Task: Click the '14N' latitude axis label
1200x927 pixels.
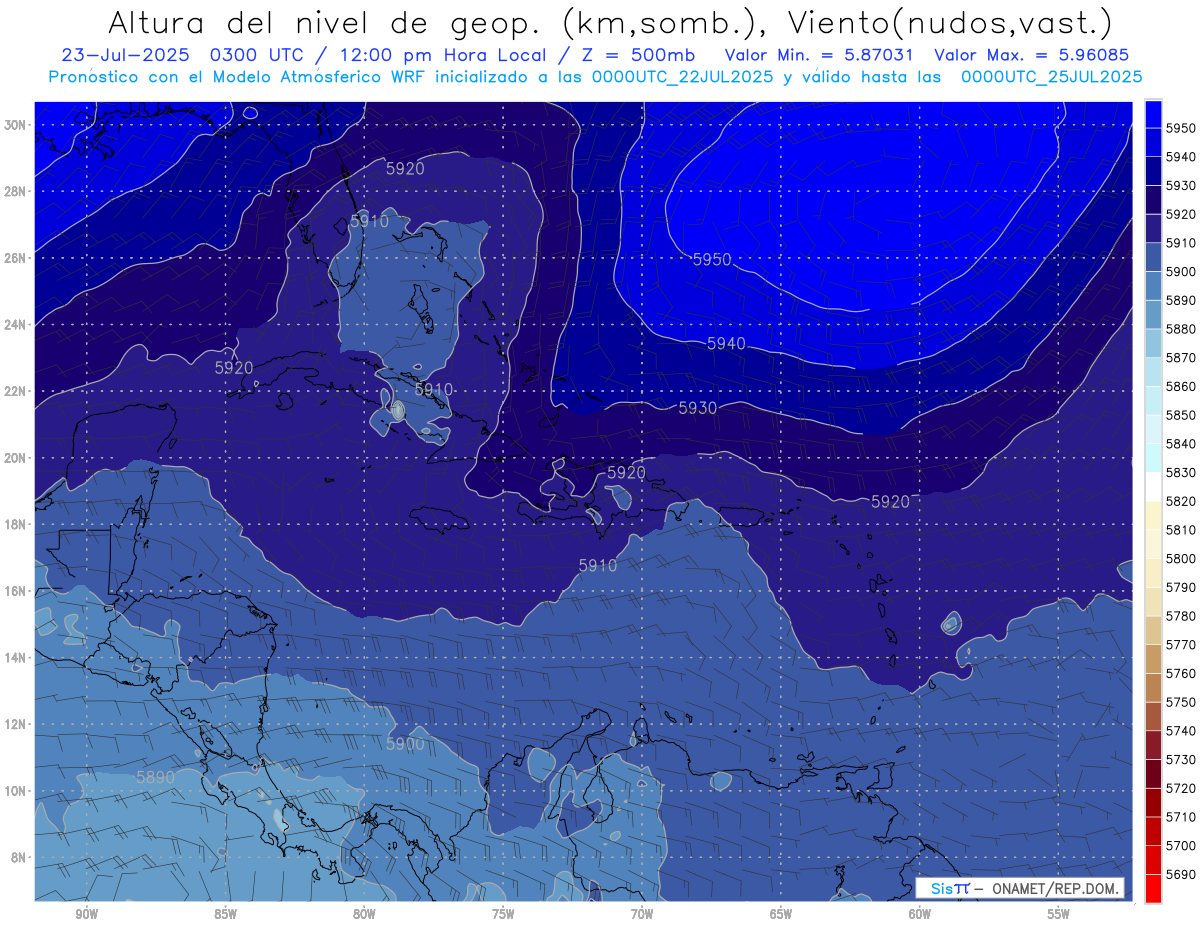Action: click(17, 658)
